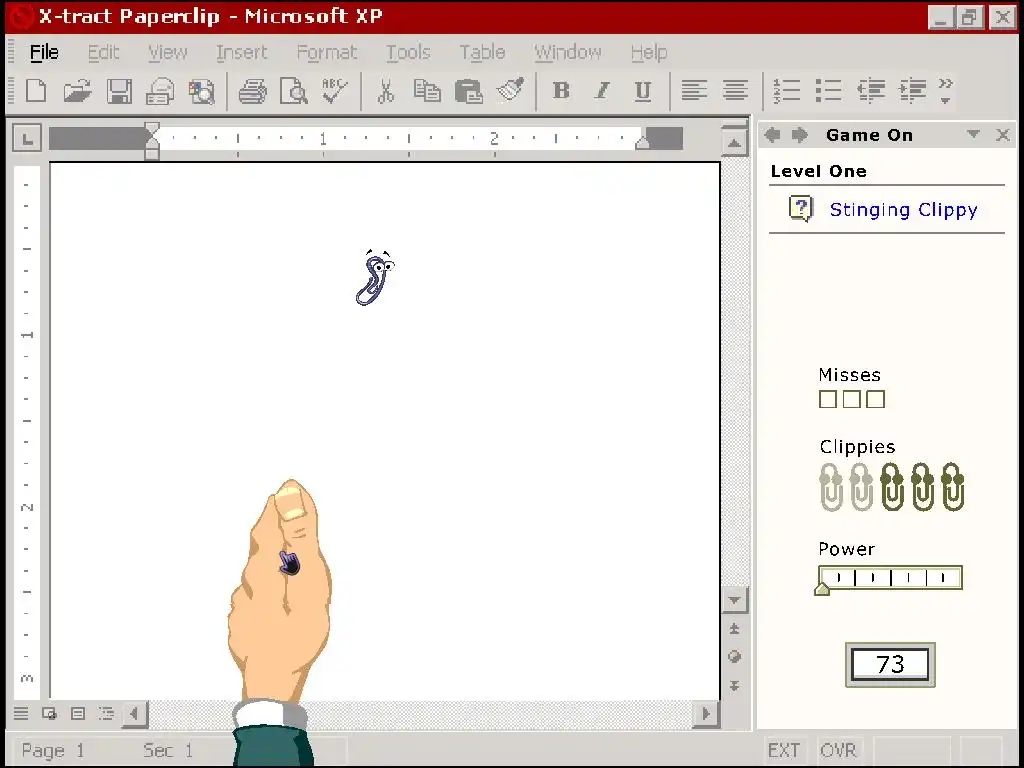Close the Game On task pane
The image size is (1024, 768).
1002,135
